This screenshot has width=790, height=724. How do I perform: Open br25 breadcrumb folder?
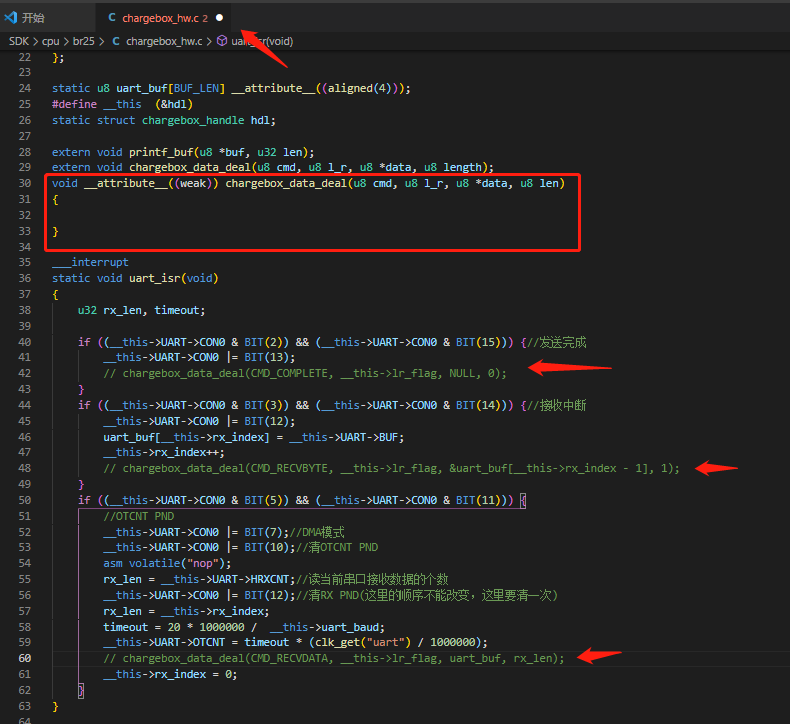click(x=84, y=41)
